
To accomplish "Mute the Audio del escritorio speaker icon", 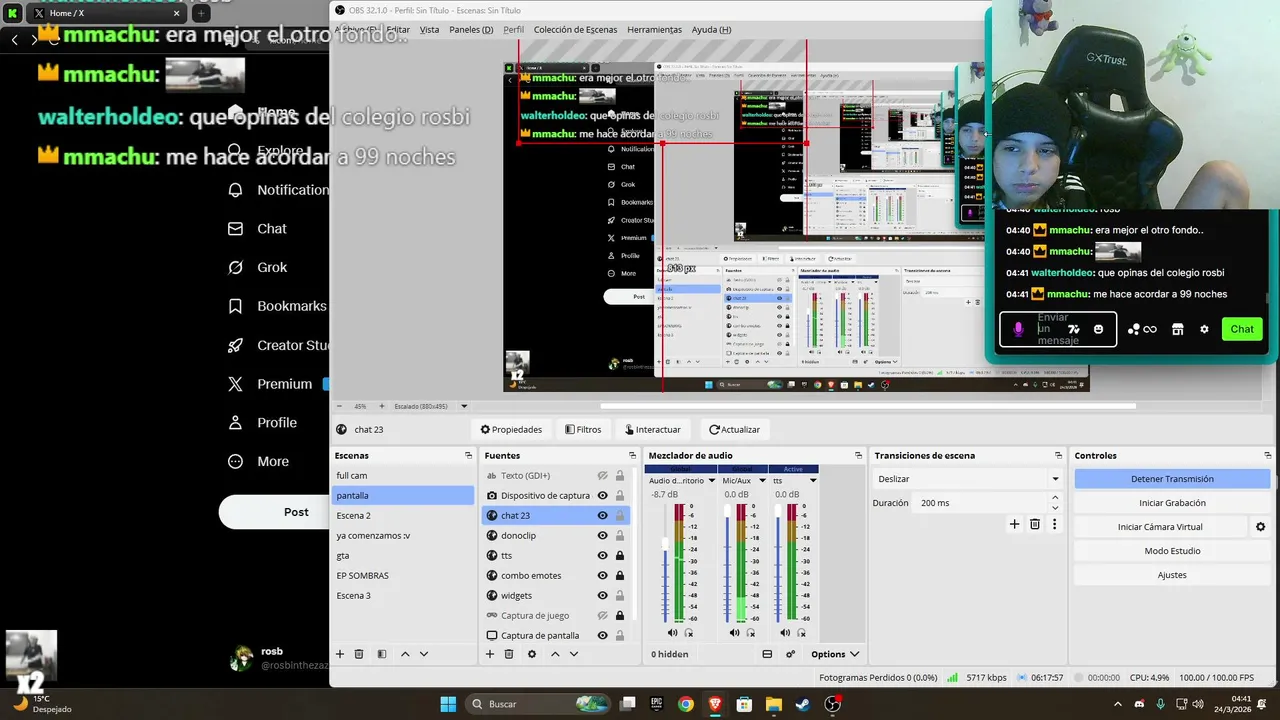I will pyautogui.click(x=672, y=632).
